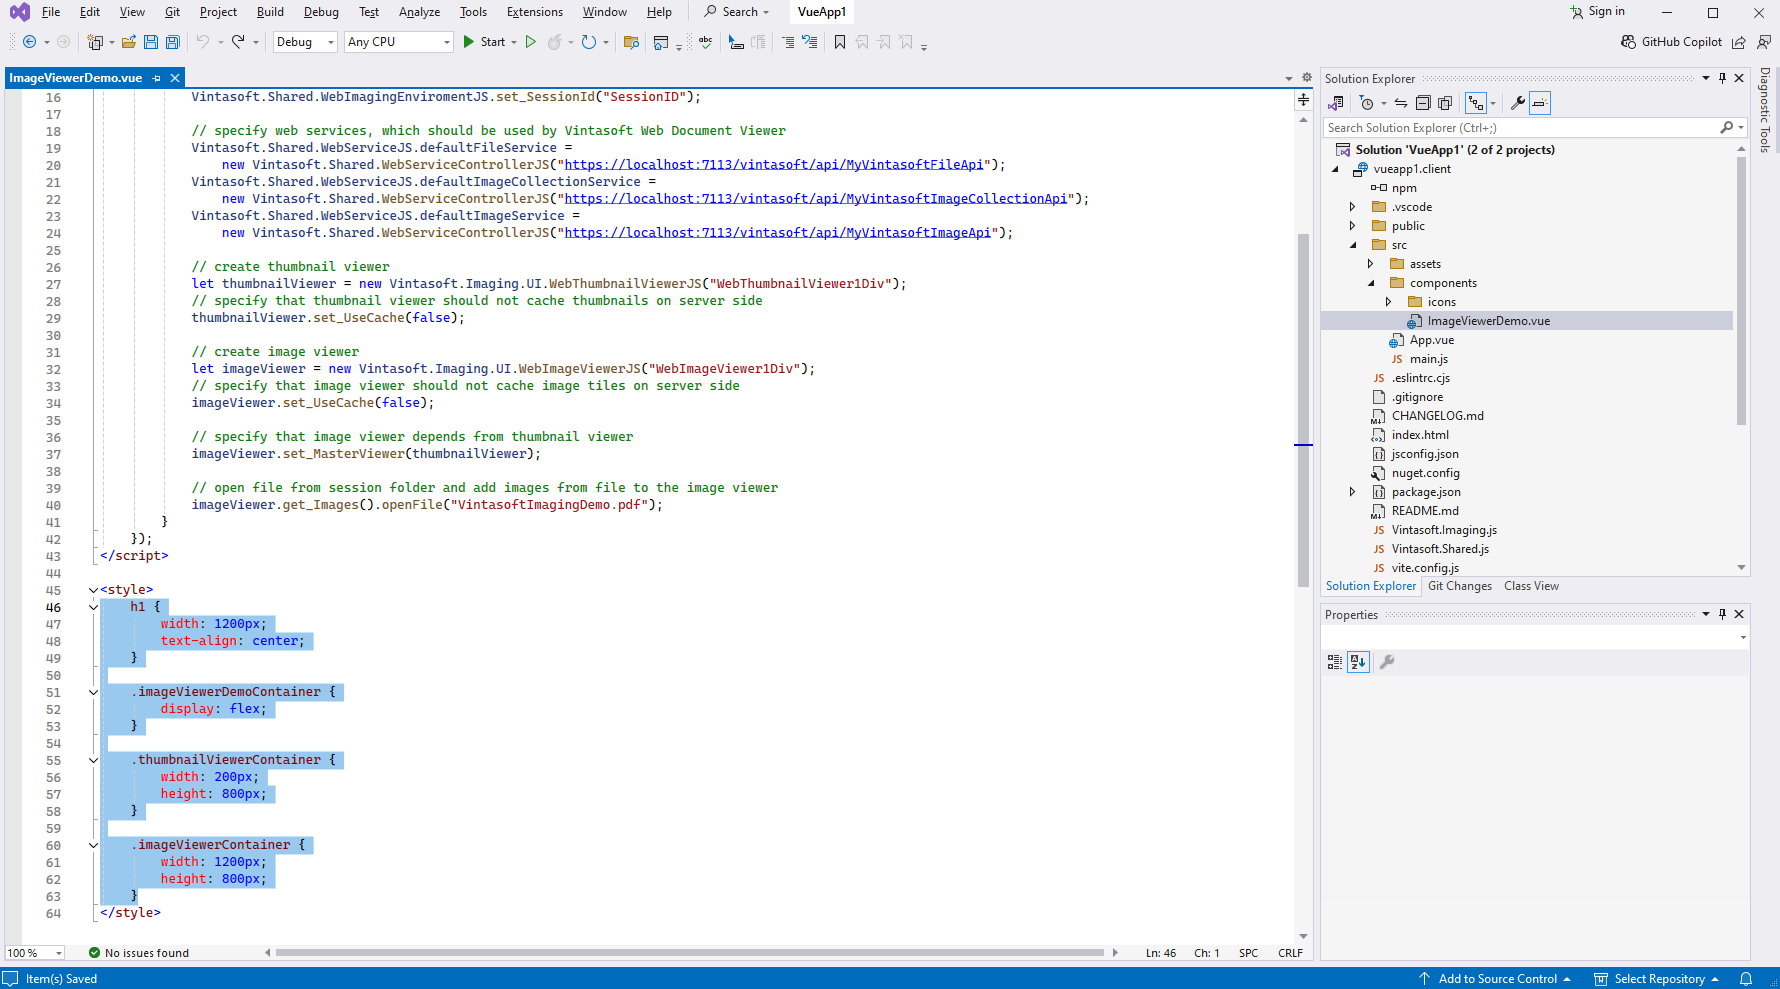Expand the .vscode folder node
This screenshot has width=1780, height=989.
point(1352,207)
